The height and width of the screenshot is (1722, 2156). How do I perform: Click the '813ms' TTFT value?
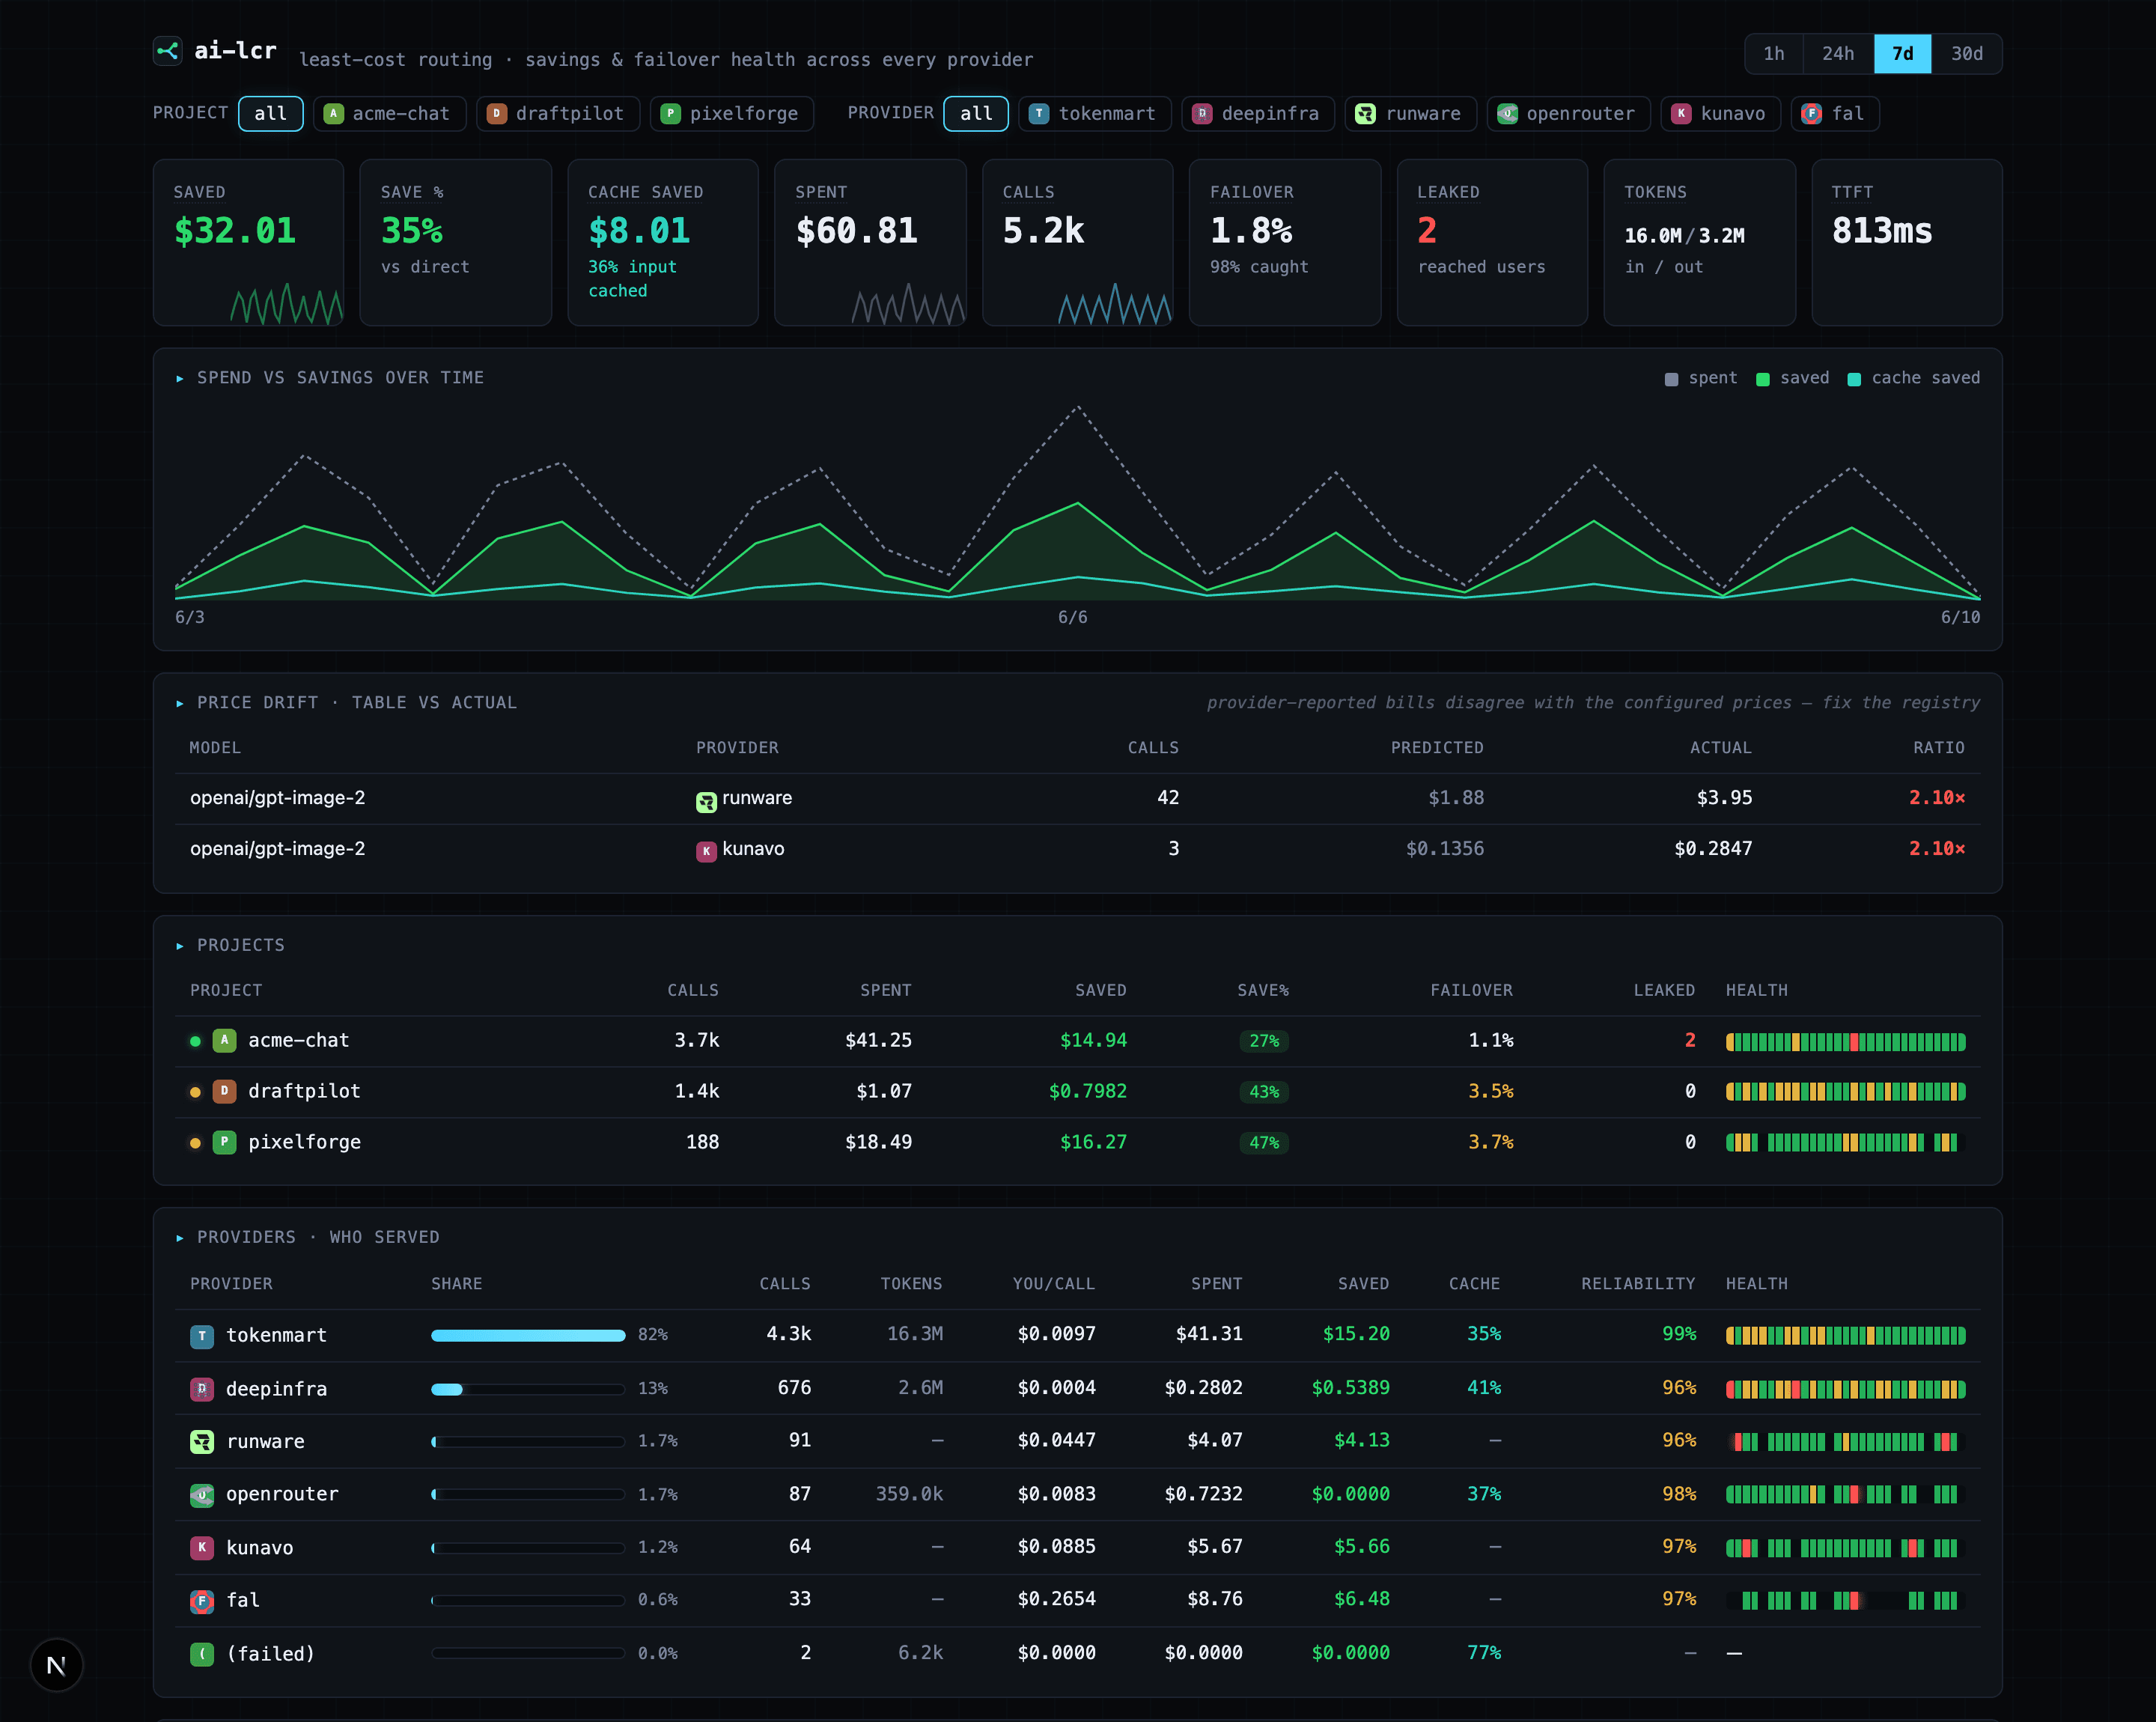tap(1882, 232)
